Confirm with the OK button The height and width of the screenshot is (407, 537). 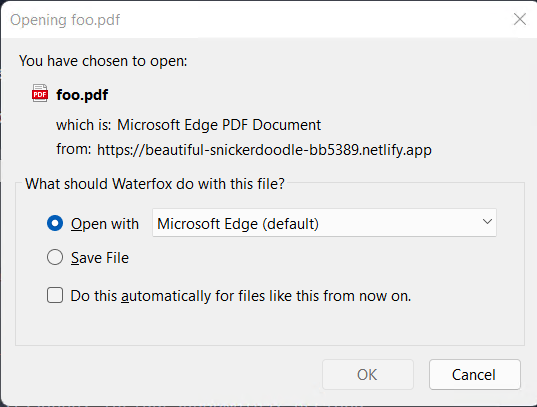367,374
